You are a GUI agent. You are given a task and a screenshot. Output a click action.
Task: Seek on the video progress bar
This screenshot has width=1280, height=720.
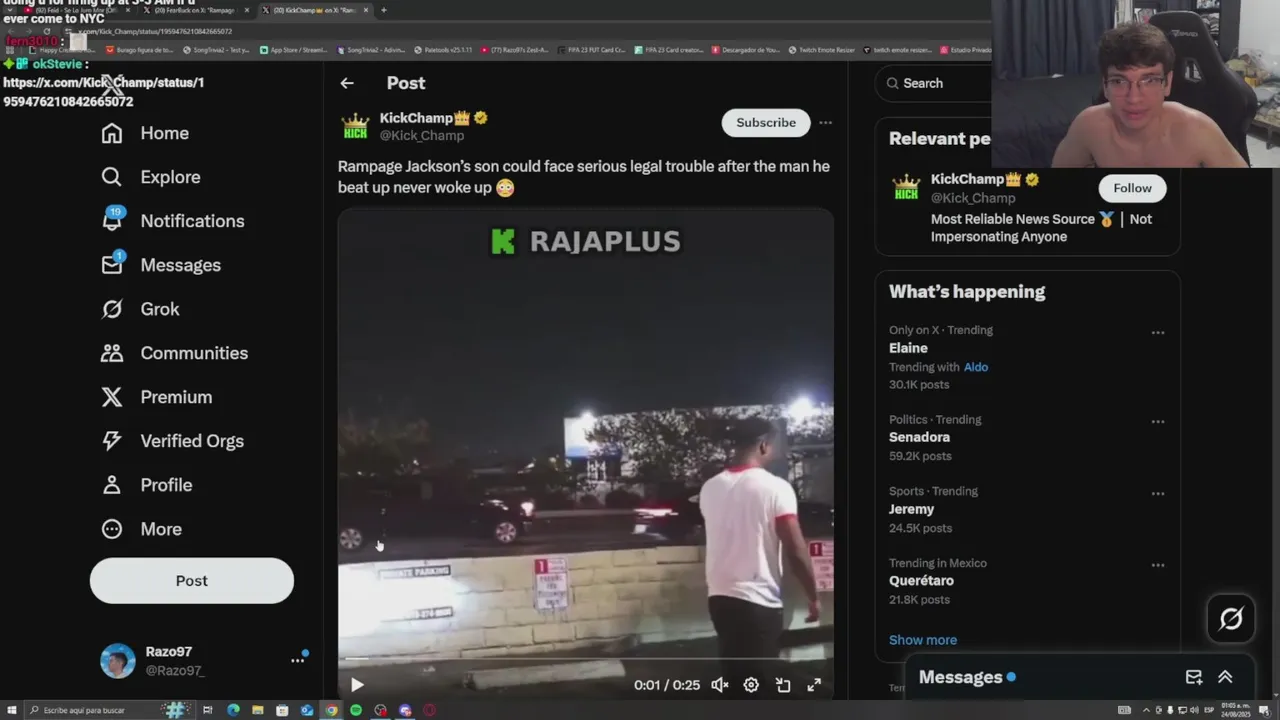pos(585,660)
